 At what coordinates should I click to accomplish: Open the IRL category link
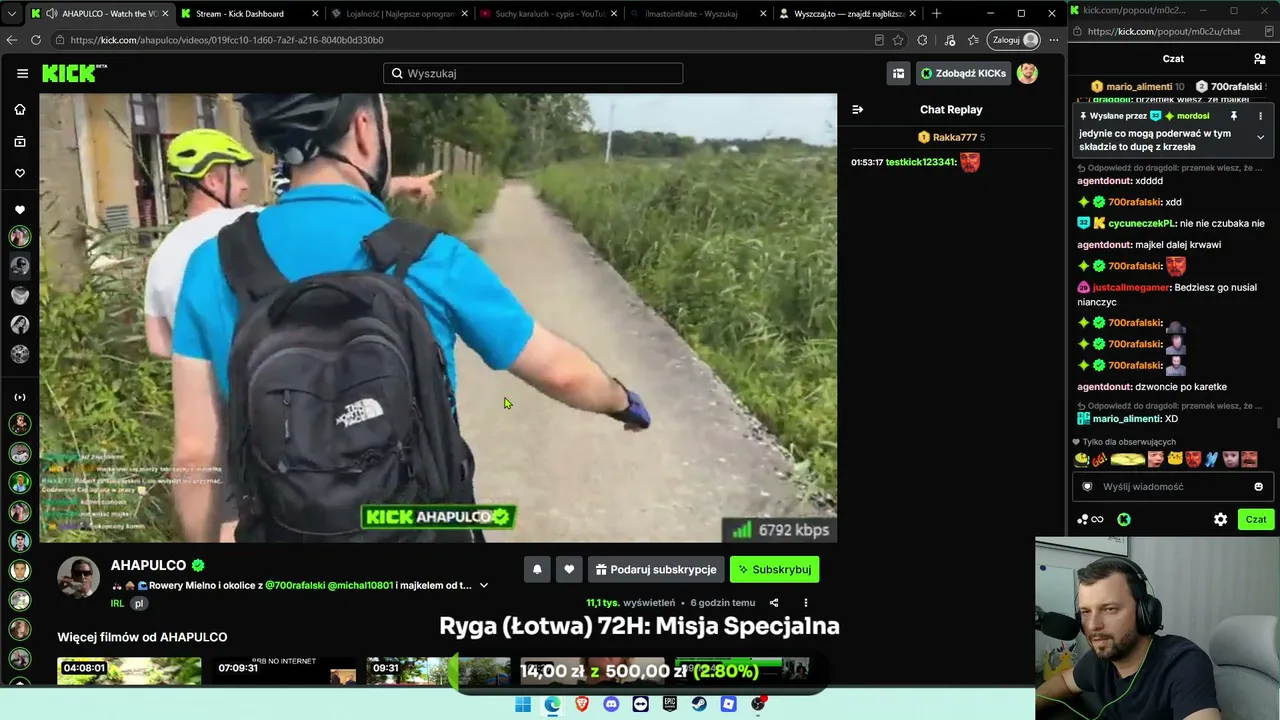117,604
